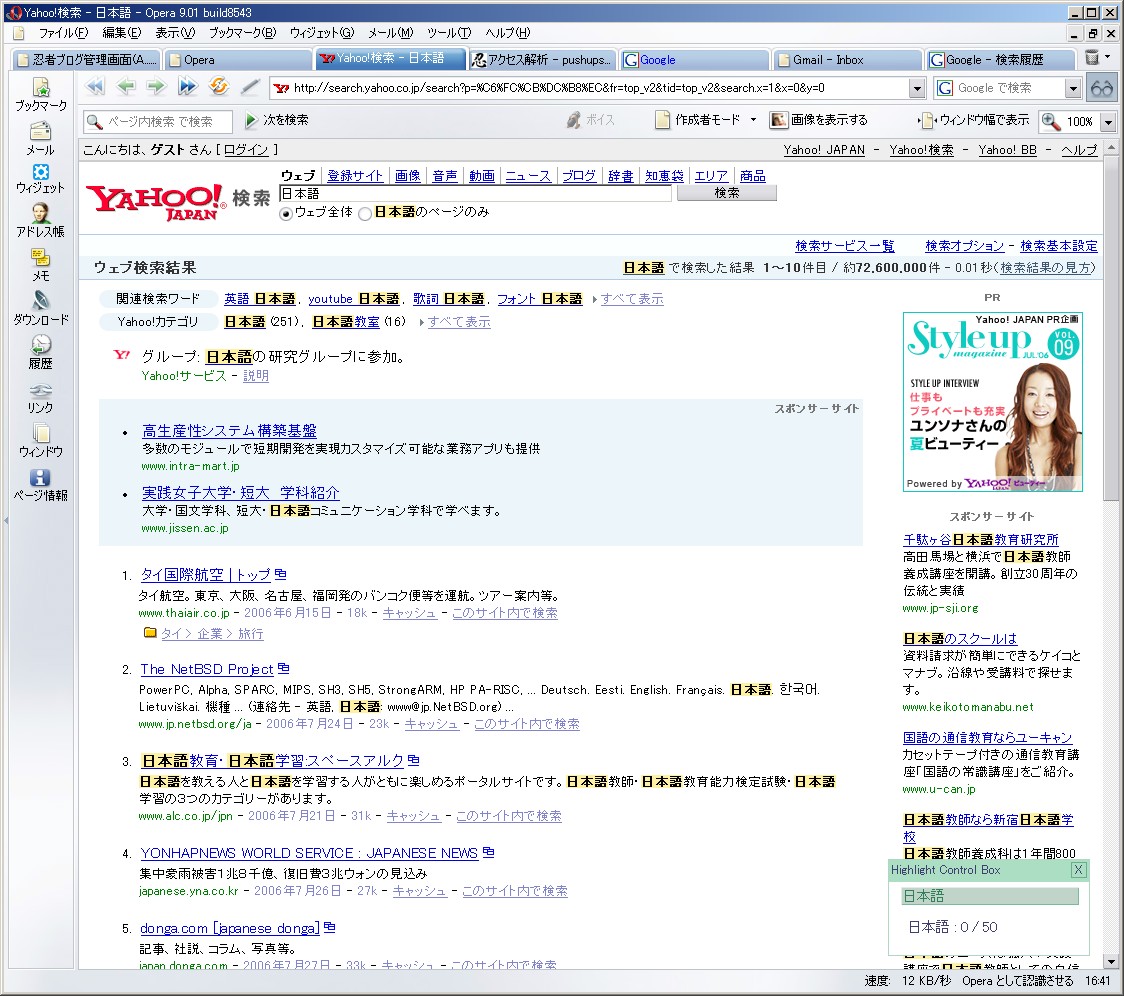Toggle 作成者モード author mode
The height and width of the screenshot is (996, 1124).
click(697, 120)
